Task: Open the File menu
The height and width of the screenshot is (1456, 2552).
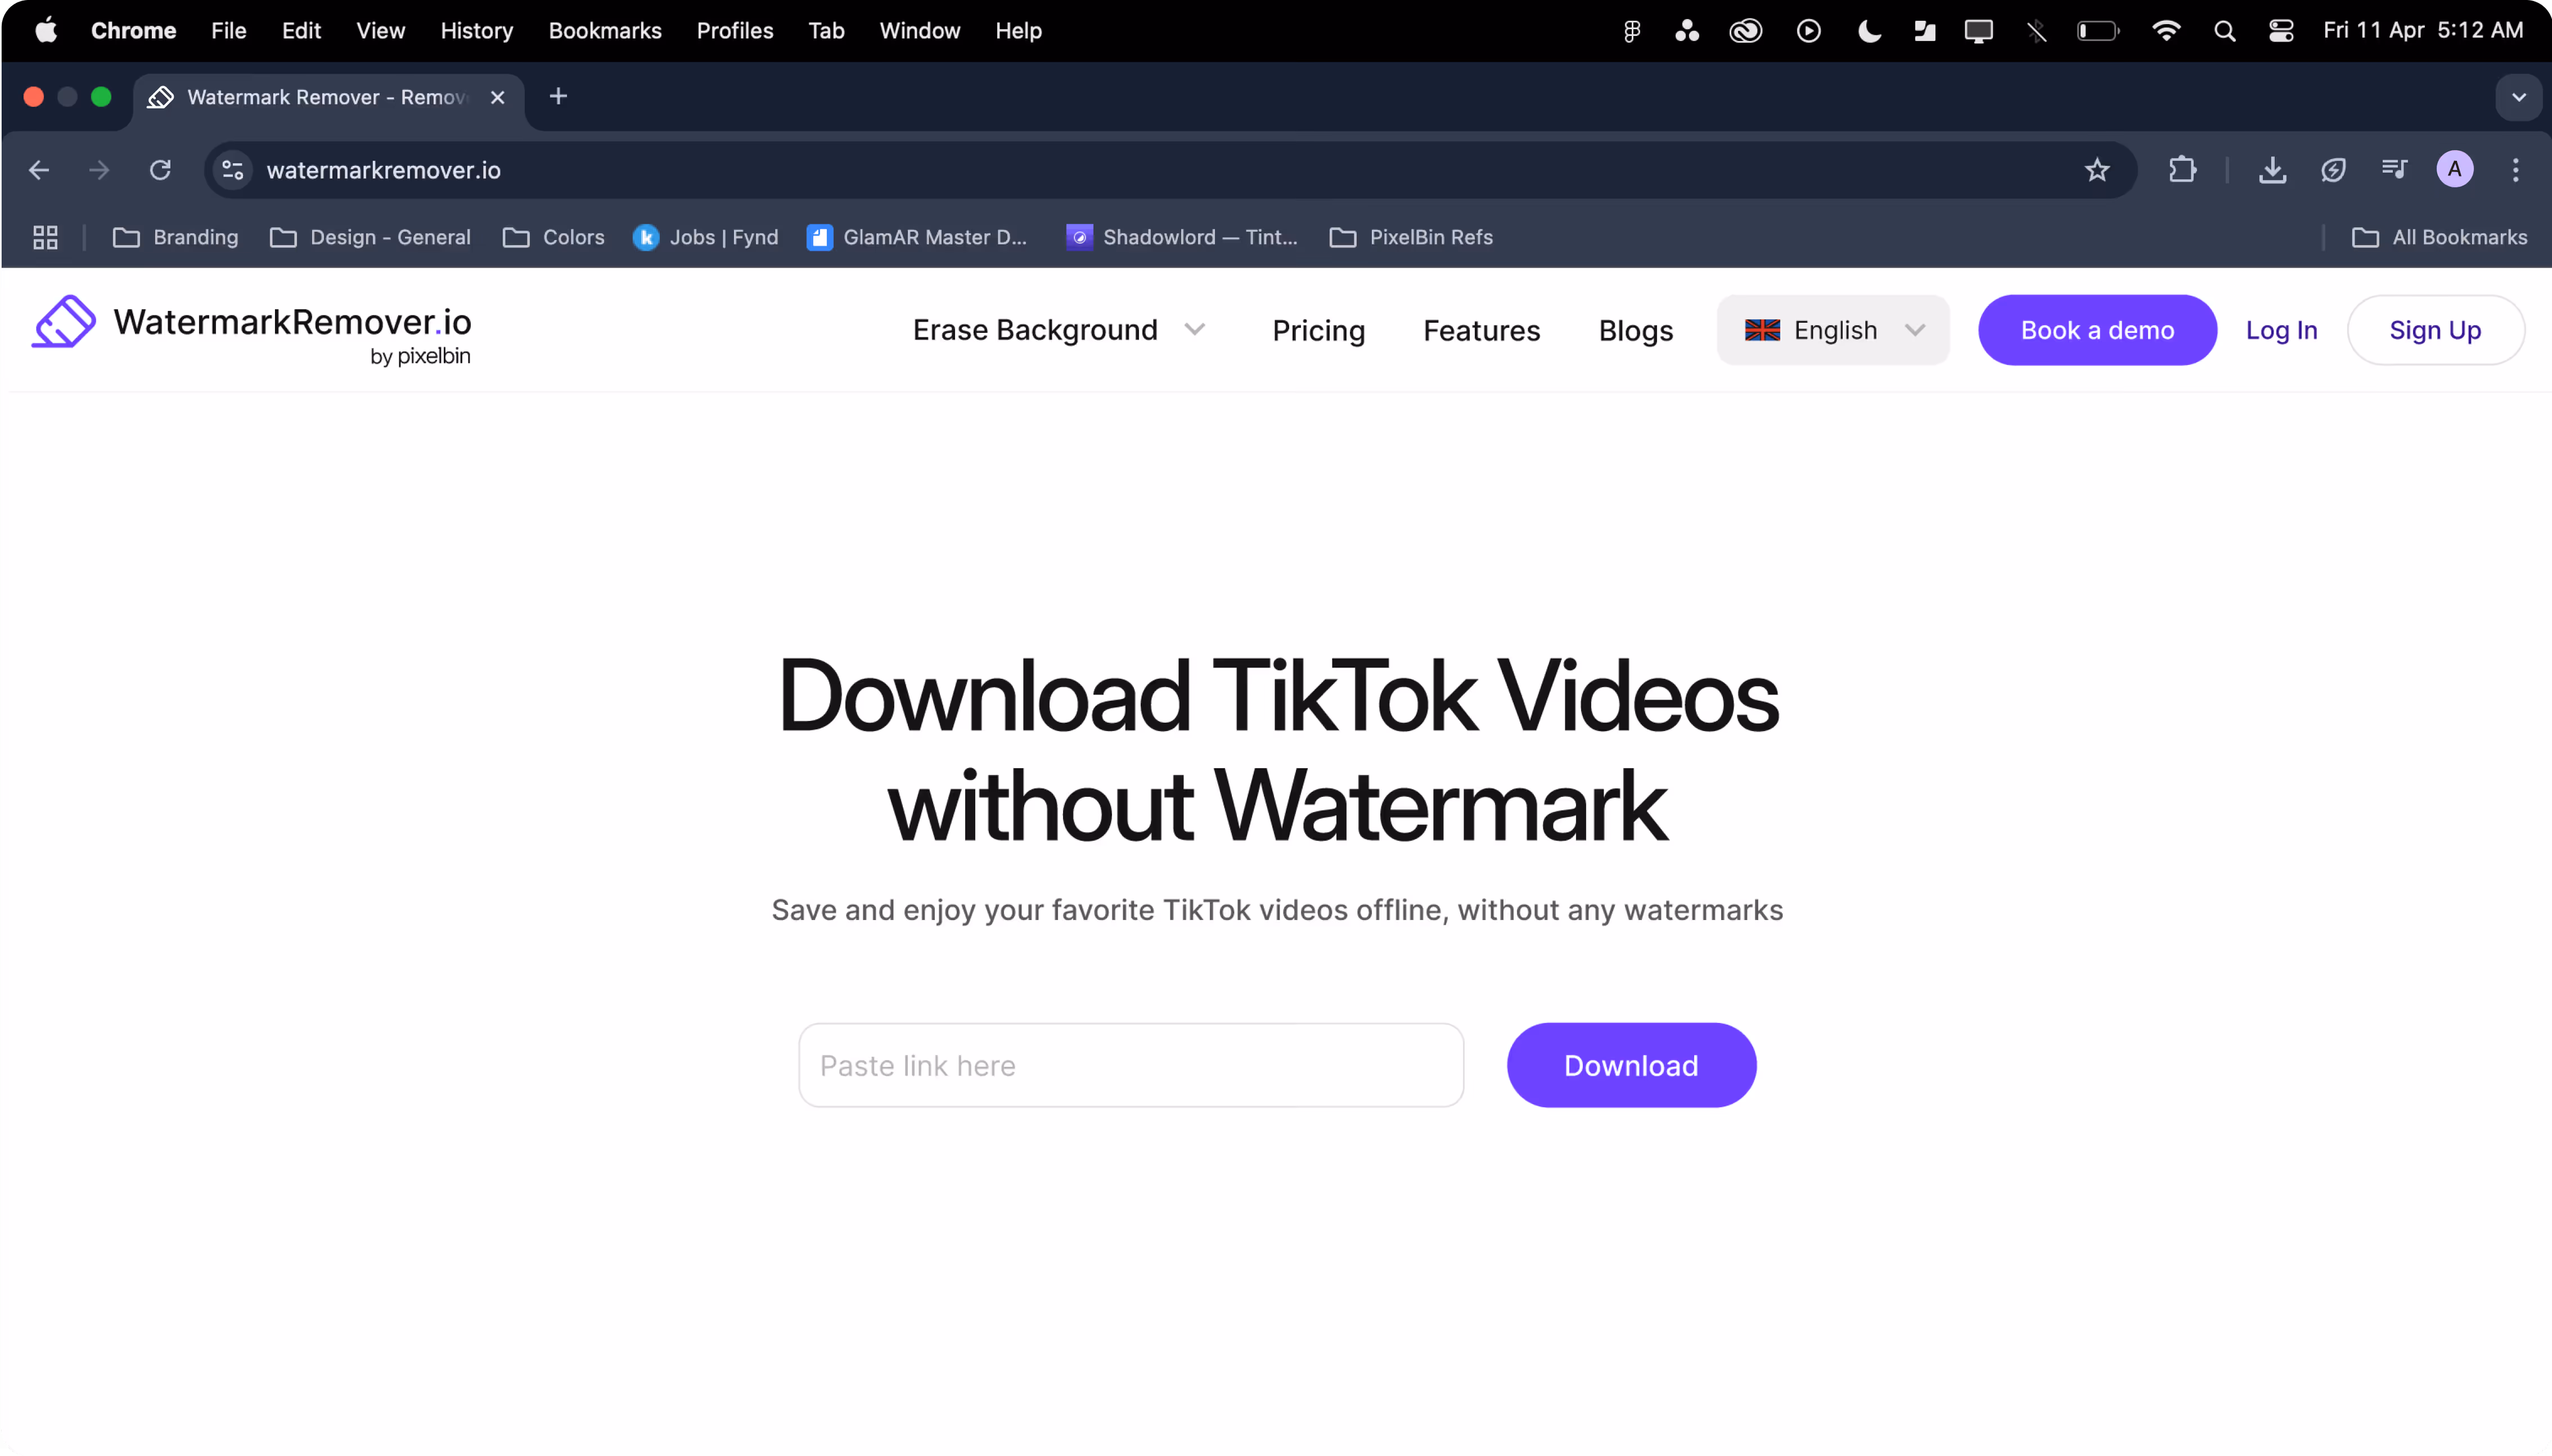Action: (228, 31)
